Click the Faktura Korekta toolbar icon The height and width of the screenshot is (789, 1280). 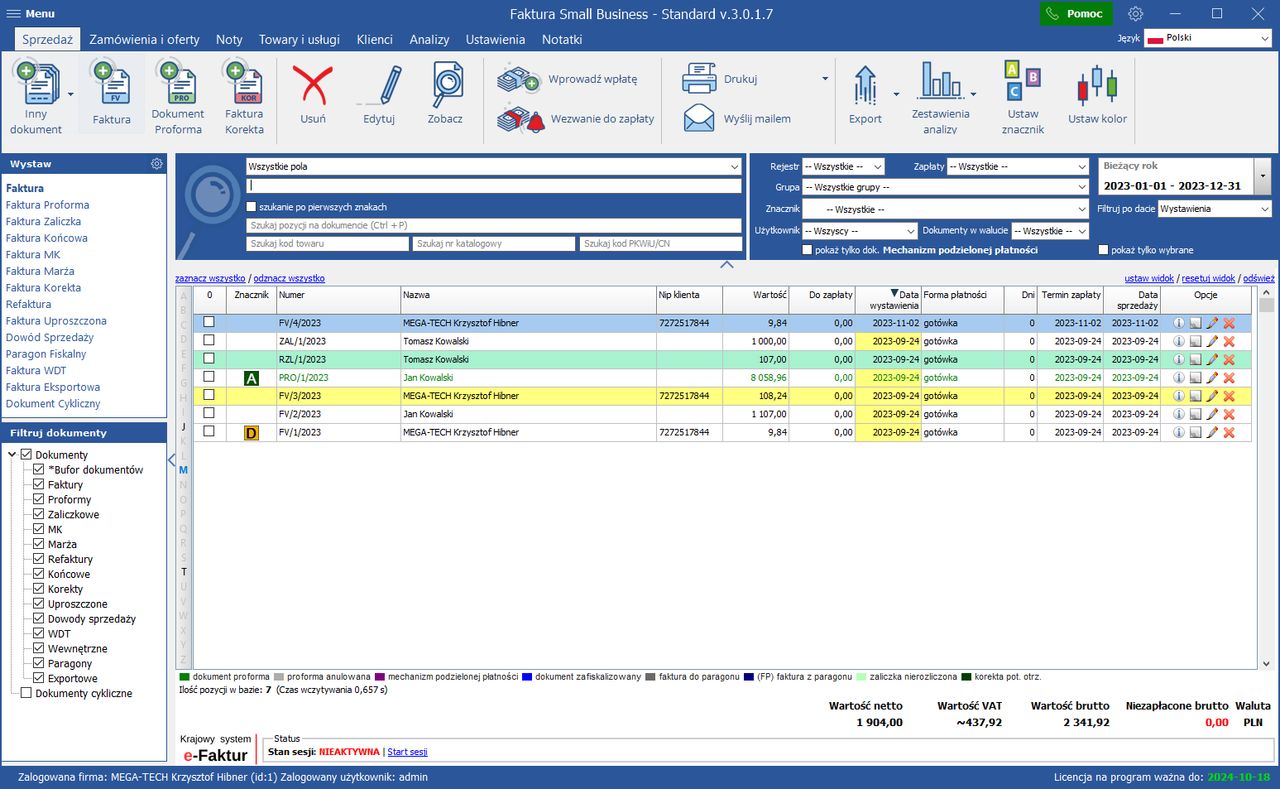click(x=243, y=88)
